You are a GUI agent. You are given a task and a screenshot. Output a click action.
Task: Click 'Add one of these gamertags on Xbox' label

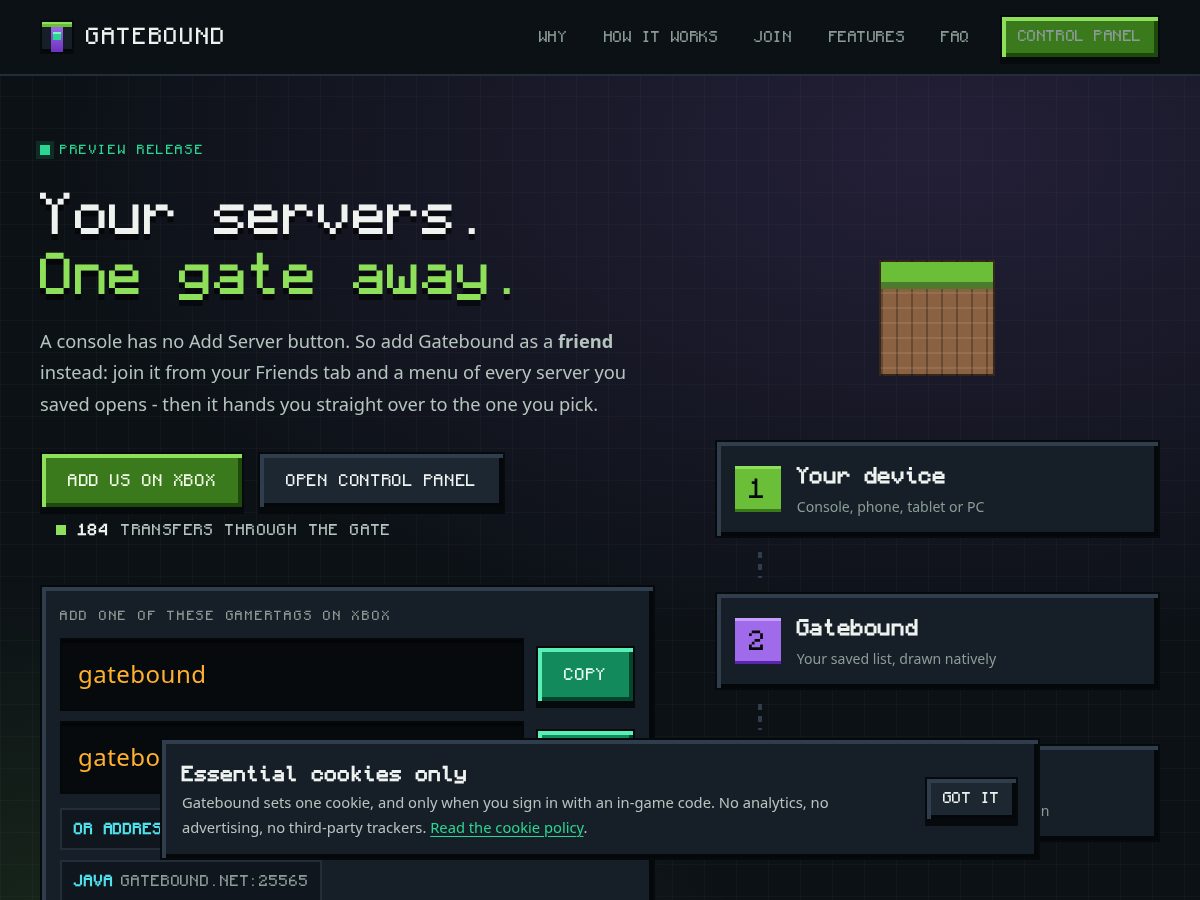point(225,616)
